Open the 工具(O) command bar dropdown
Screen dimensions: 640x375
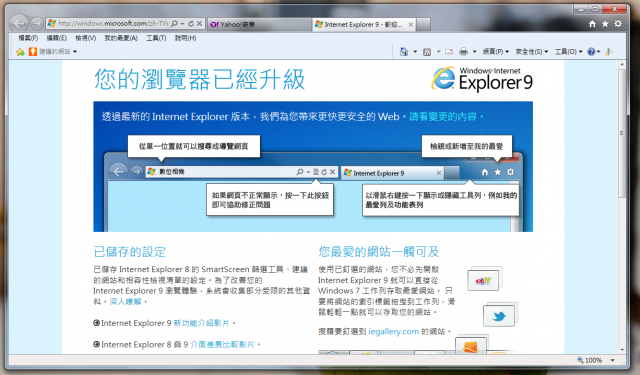pos(568,51)
